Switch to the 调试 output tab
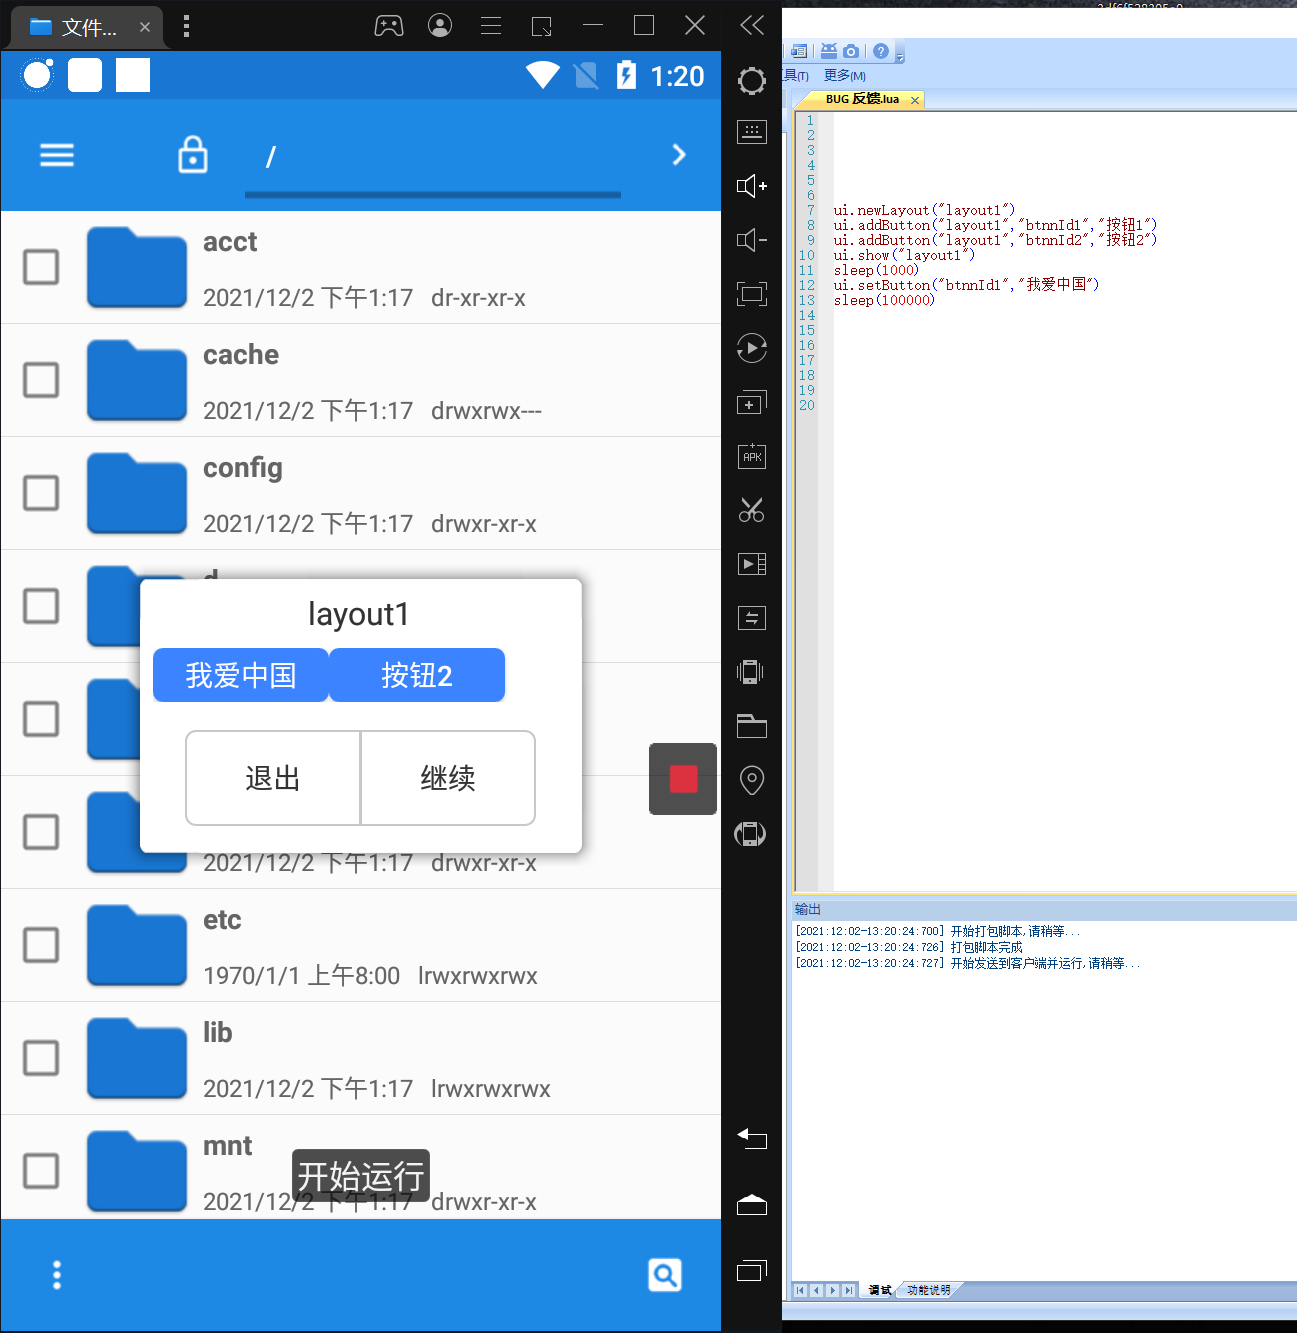This screenshot has height=1333, width=1297. pos(880,1290)
